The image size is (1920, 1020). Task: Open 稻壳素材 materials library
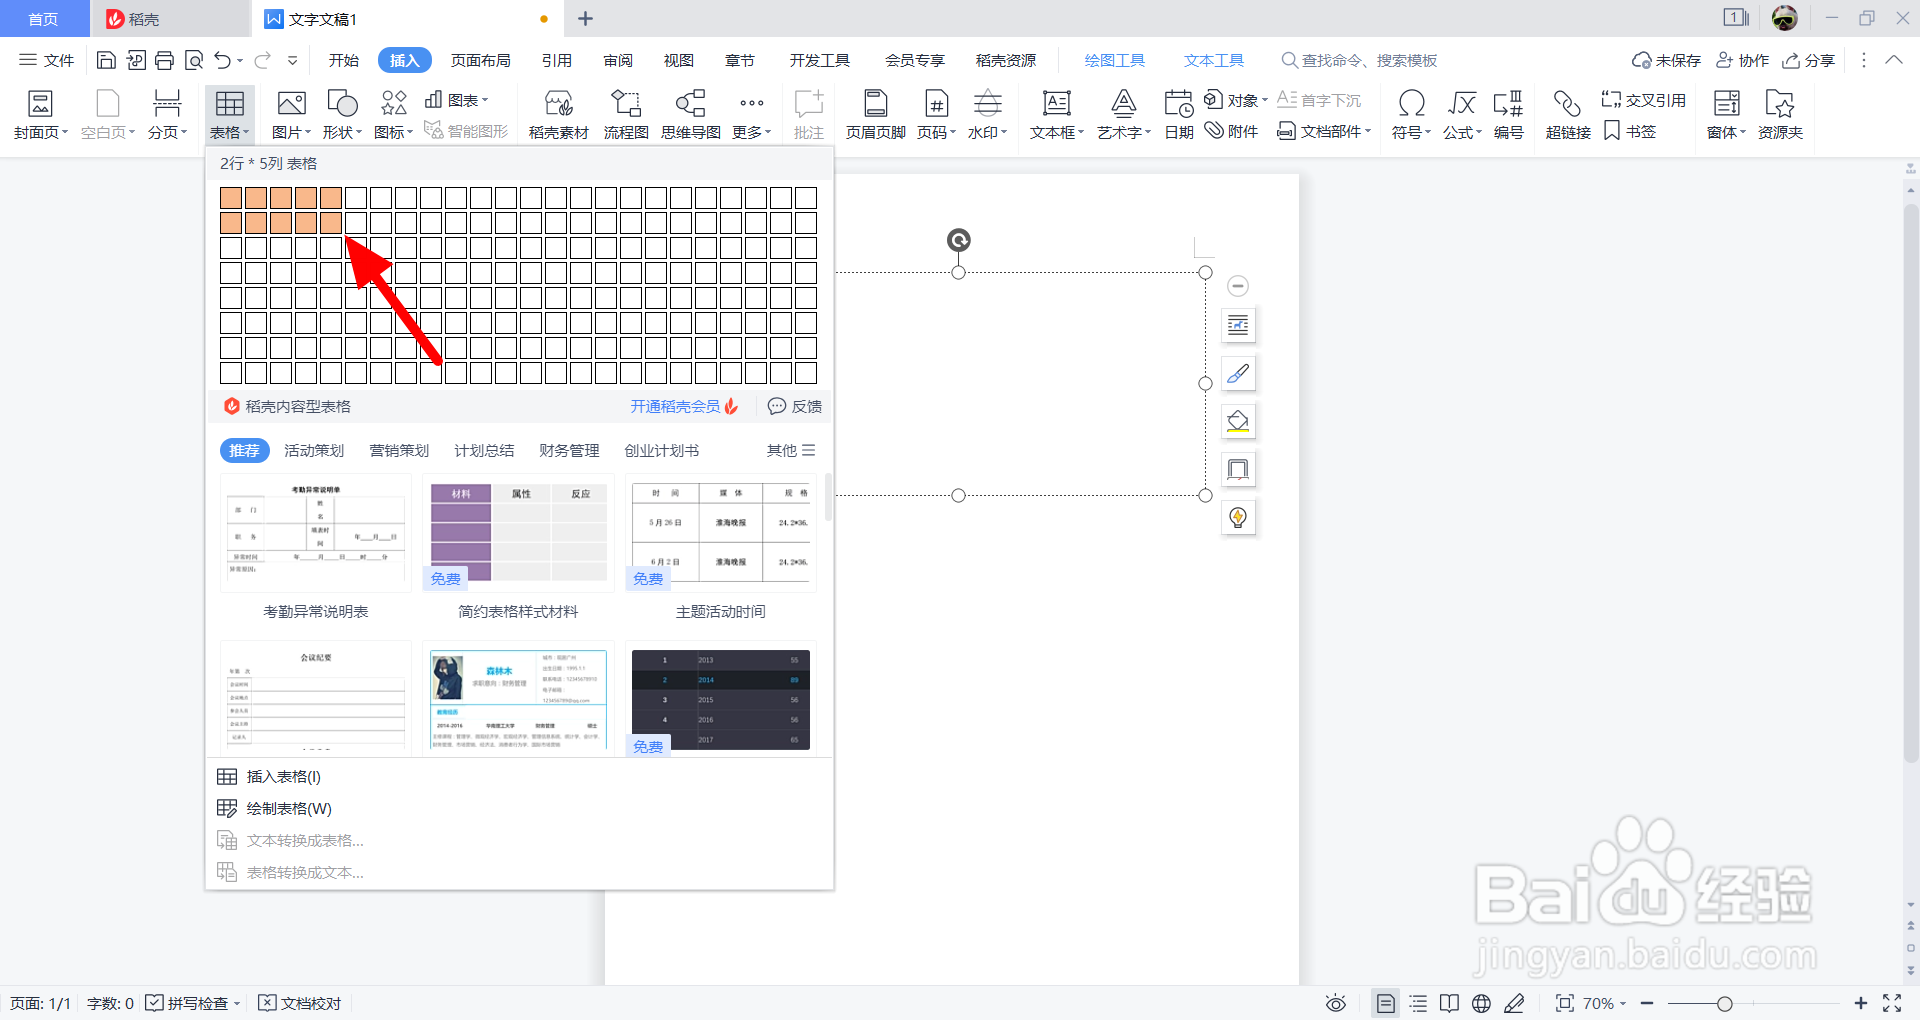click(x=558, y=114)
